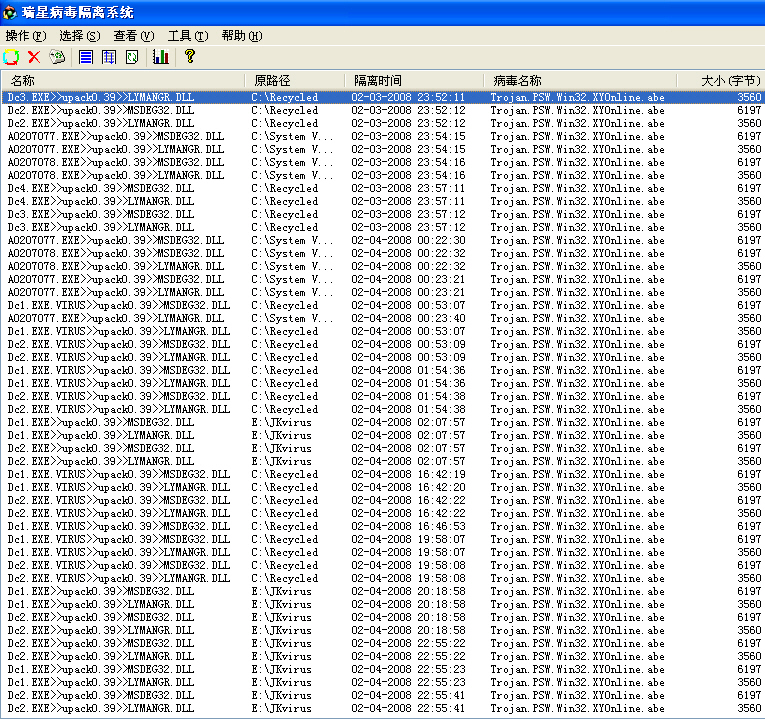Select the Dc4.EXE>>upack0.39>>LYMANGR.DLL entry
Screen dimensions: 765x719
(x=101, y=201)
